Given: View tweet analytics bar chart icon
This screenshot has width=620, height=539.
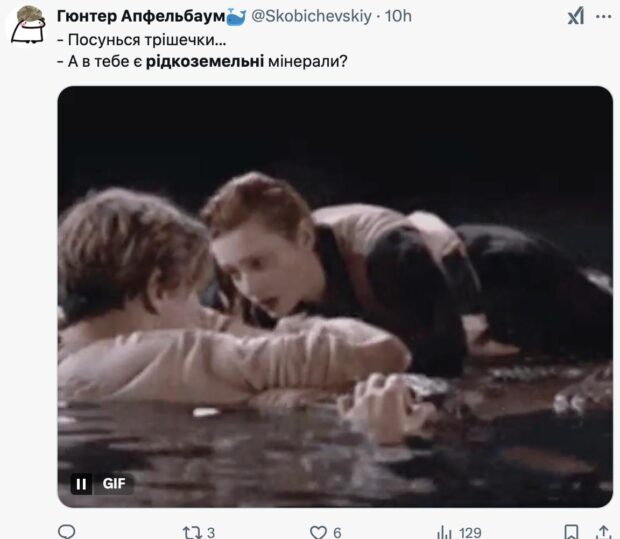Looking at the screenshot, I should [444, 531].
